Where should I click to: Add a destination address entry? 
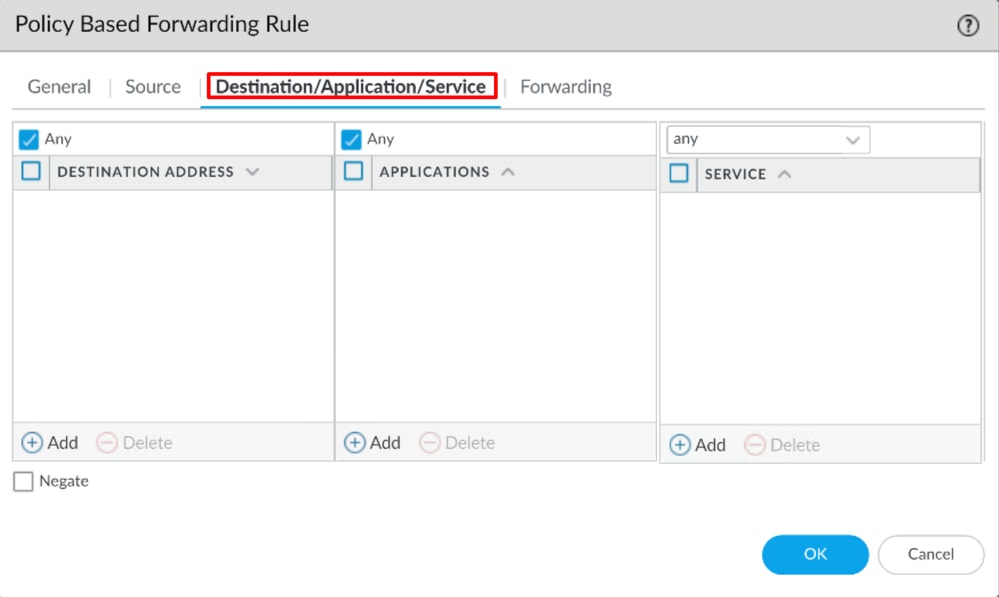[x=50, y=442]
